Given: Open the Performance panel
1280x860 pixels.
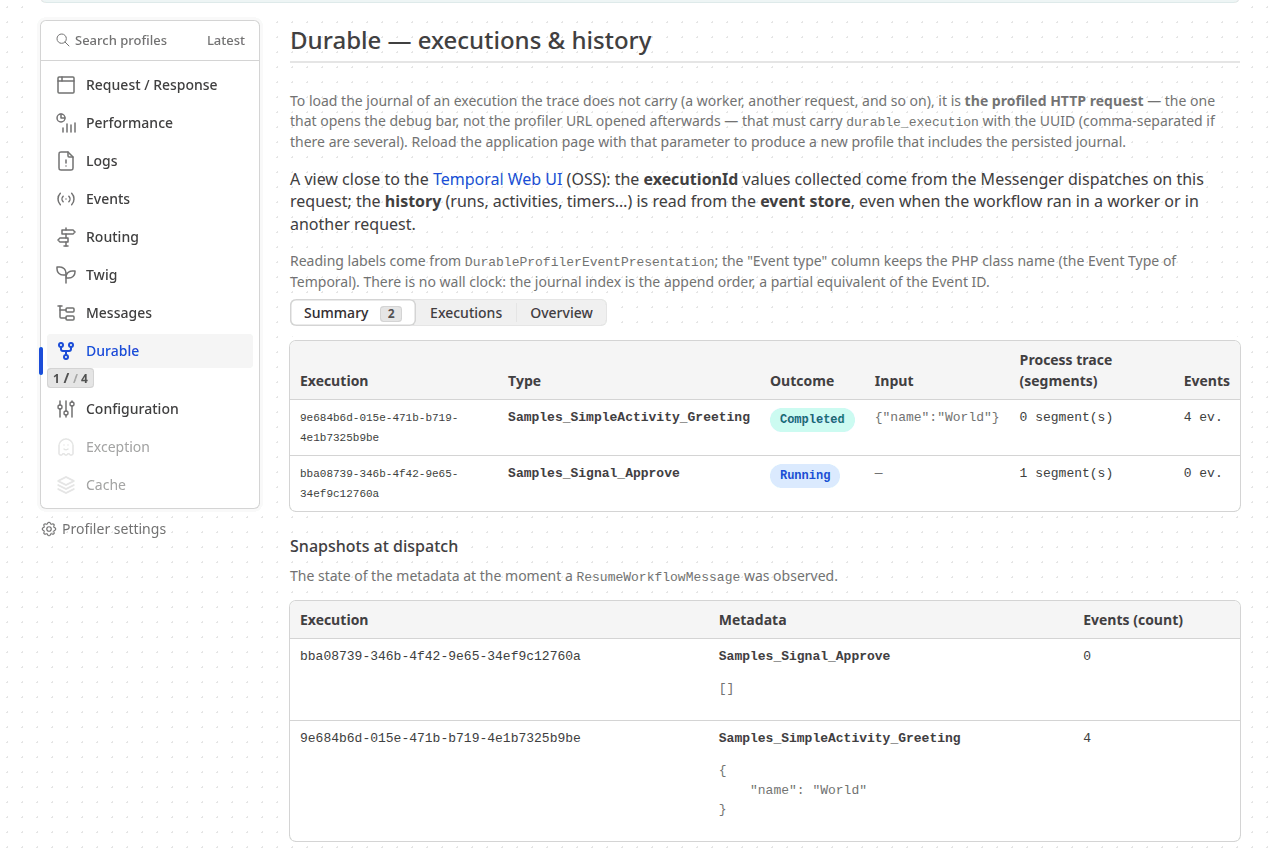Looking at the screenshot, I should point(150,123).
